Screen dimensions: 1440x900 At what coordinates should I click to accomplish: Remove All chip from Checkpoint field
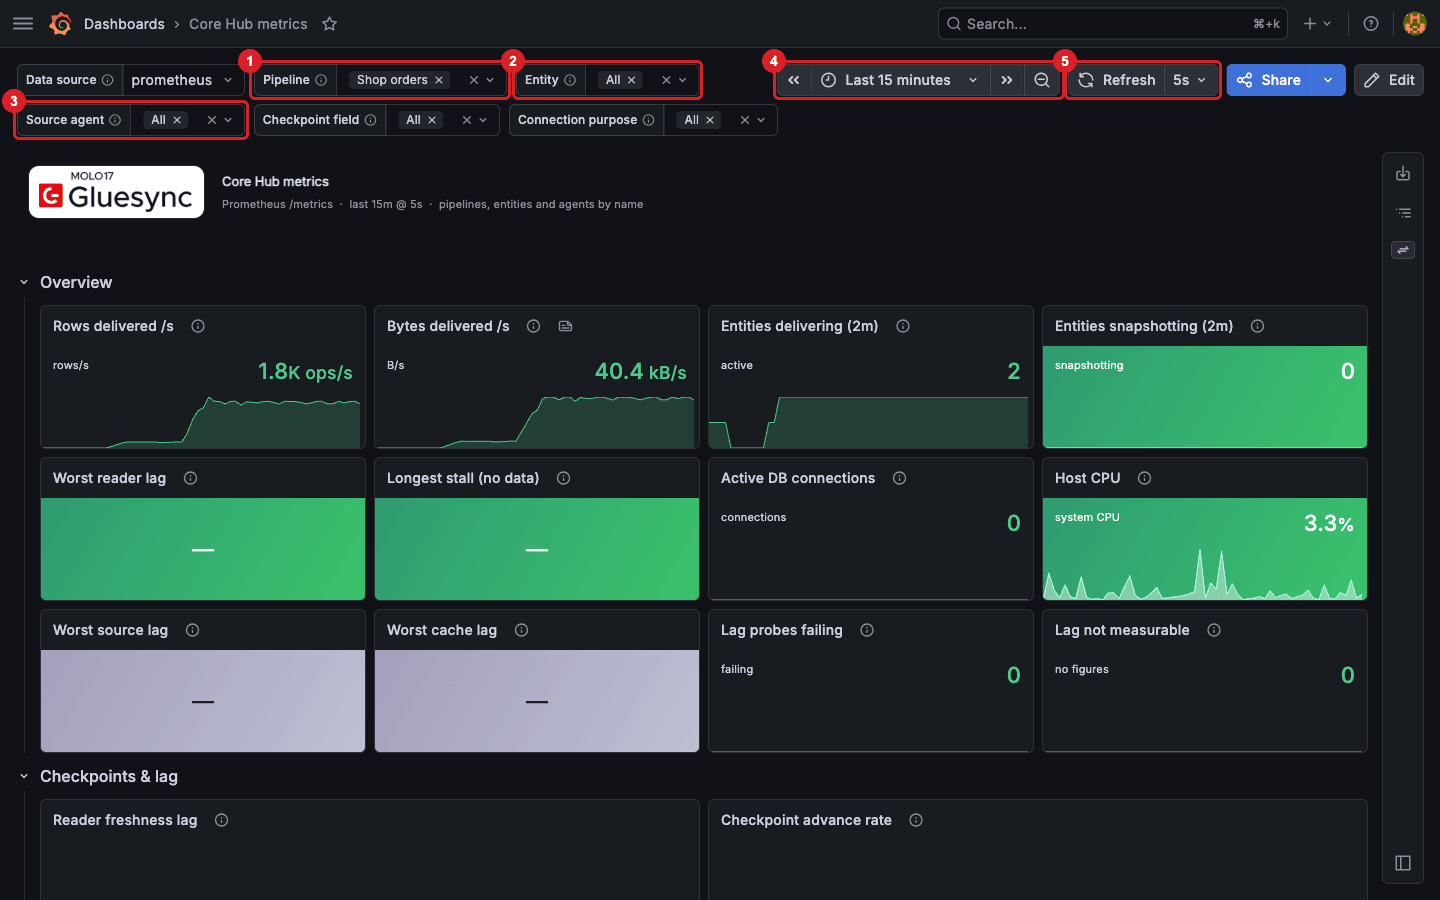pos(432,120)
